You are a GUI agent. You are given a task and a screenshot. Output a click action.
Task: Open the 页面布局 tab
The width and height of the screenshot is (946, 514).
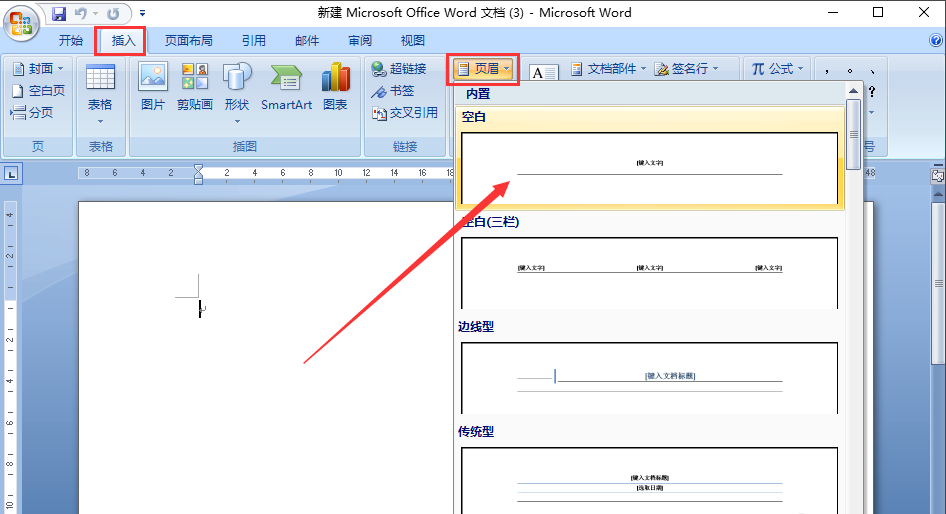[188, 40]
